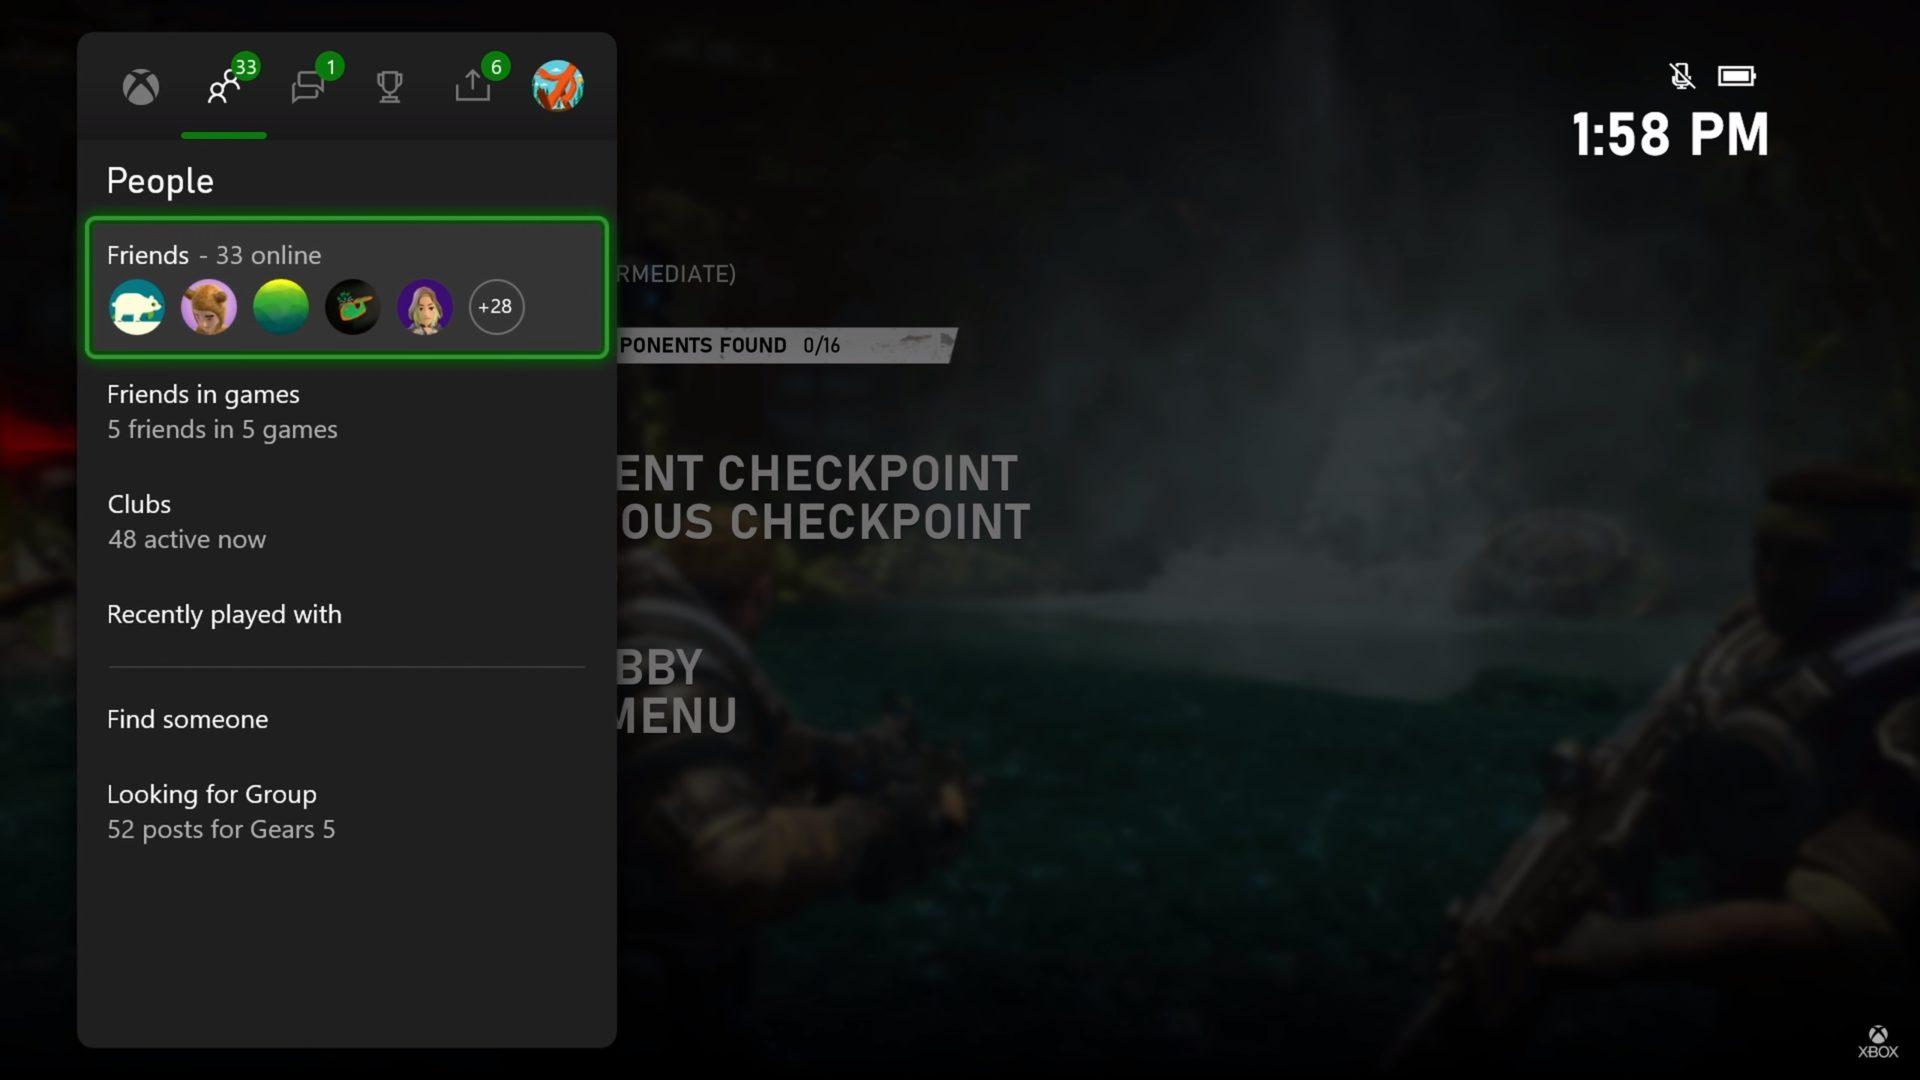Select Recently Played With menu item
This screenshot has height=1080, width=1920.
[x=223, y=613]
